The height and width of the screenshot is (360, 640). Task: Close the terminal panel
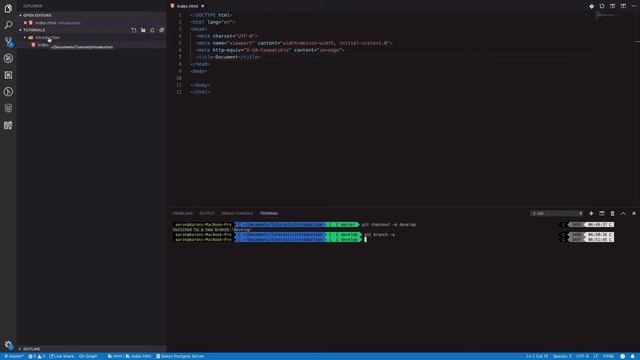click(x=634, y=213)
